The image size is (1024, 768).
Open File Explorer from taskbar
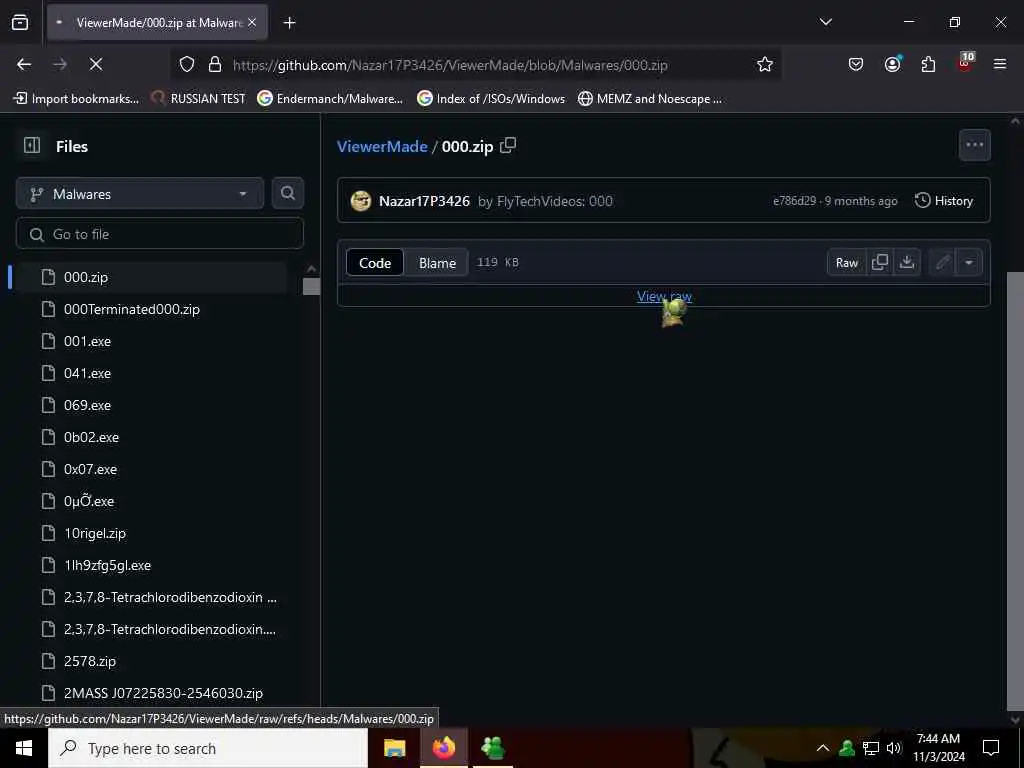(394, 748)
